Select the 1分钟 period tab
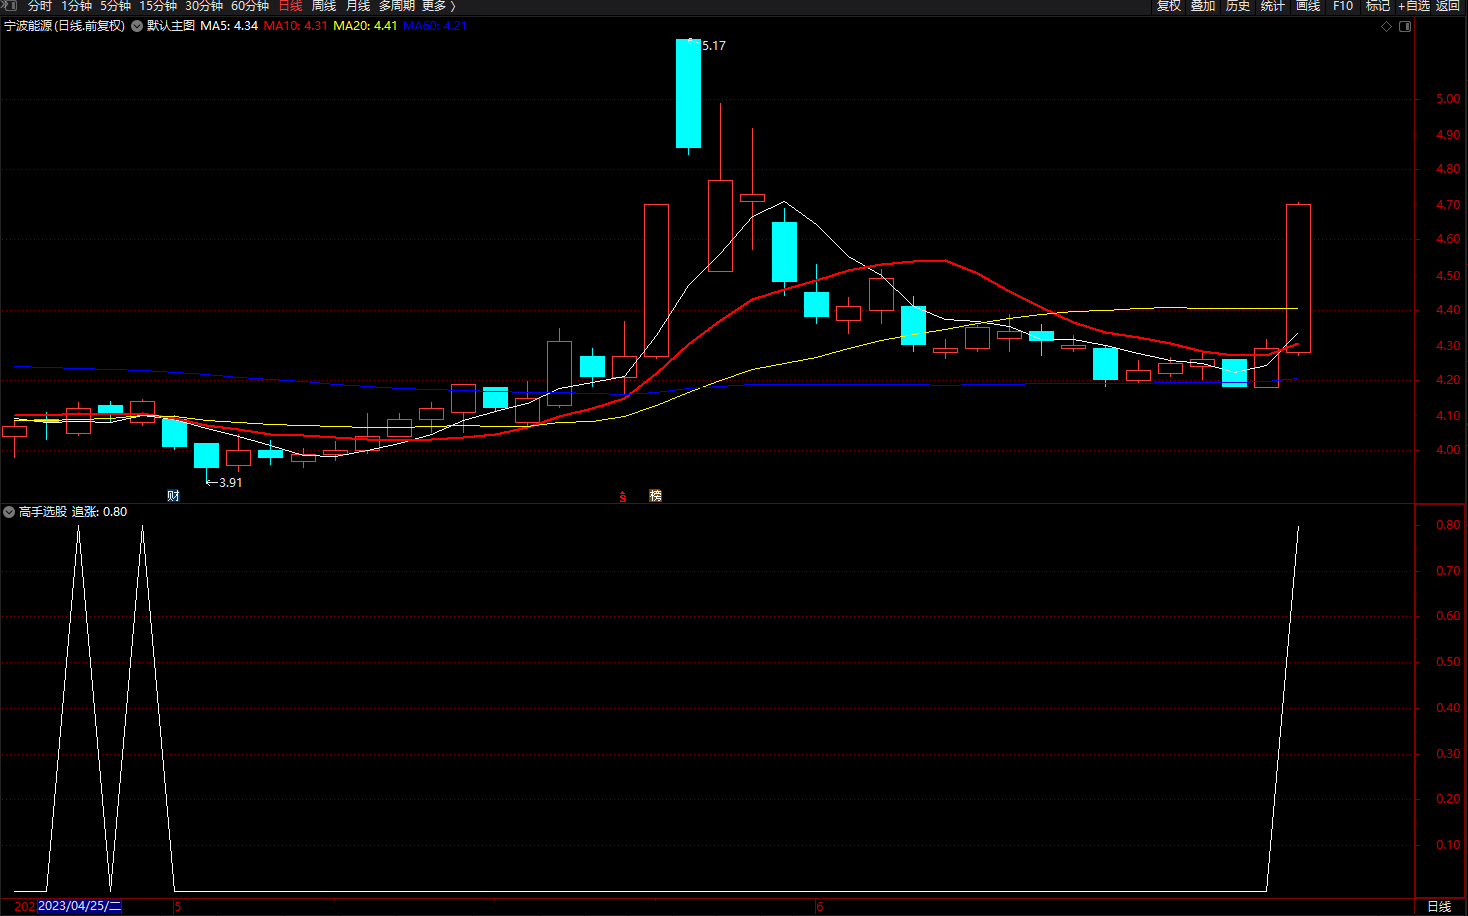 pos(76,6)
